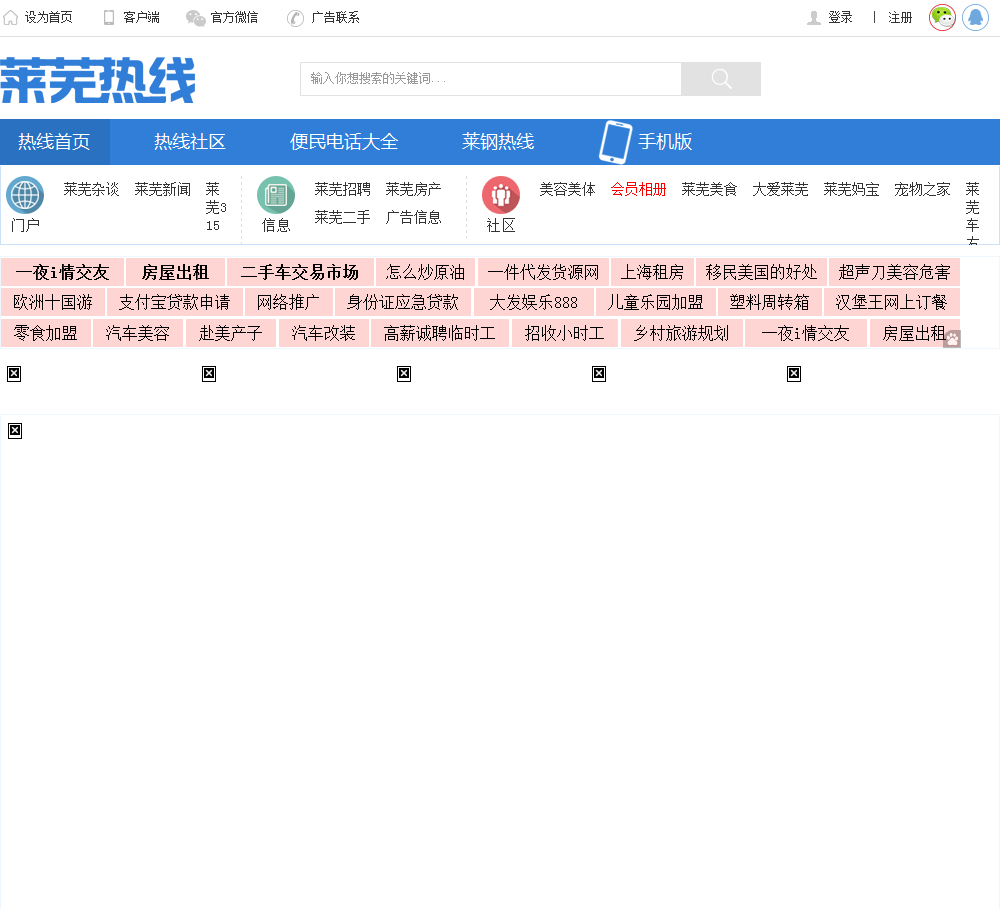
Task: Click the 官方微信 link
Action: pyautogui.click(x=234, y=17)
